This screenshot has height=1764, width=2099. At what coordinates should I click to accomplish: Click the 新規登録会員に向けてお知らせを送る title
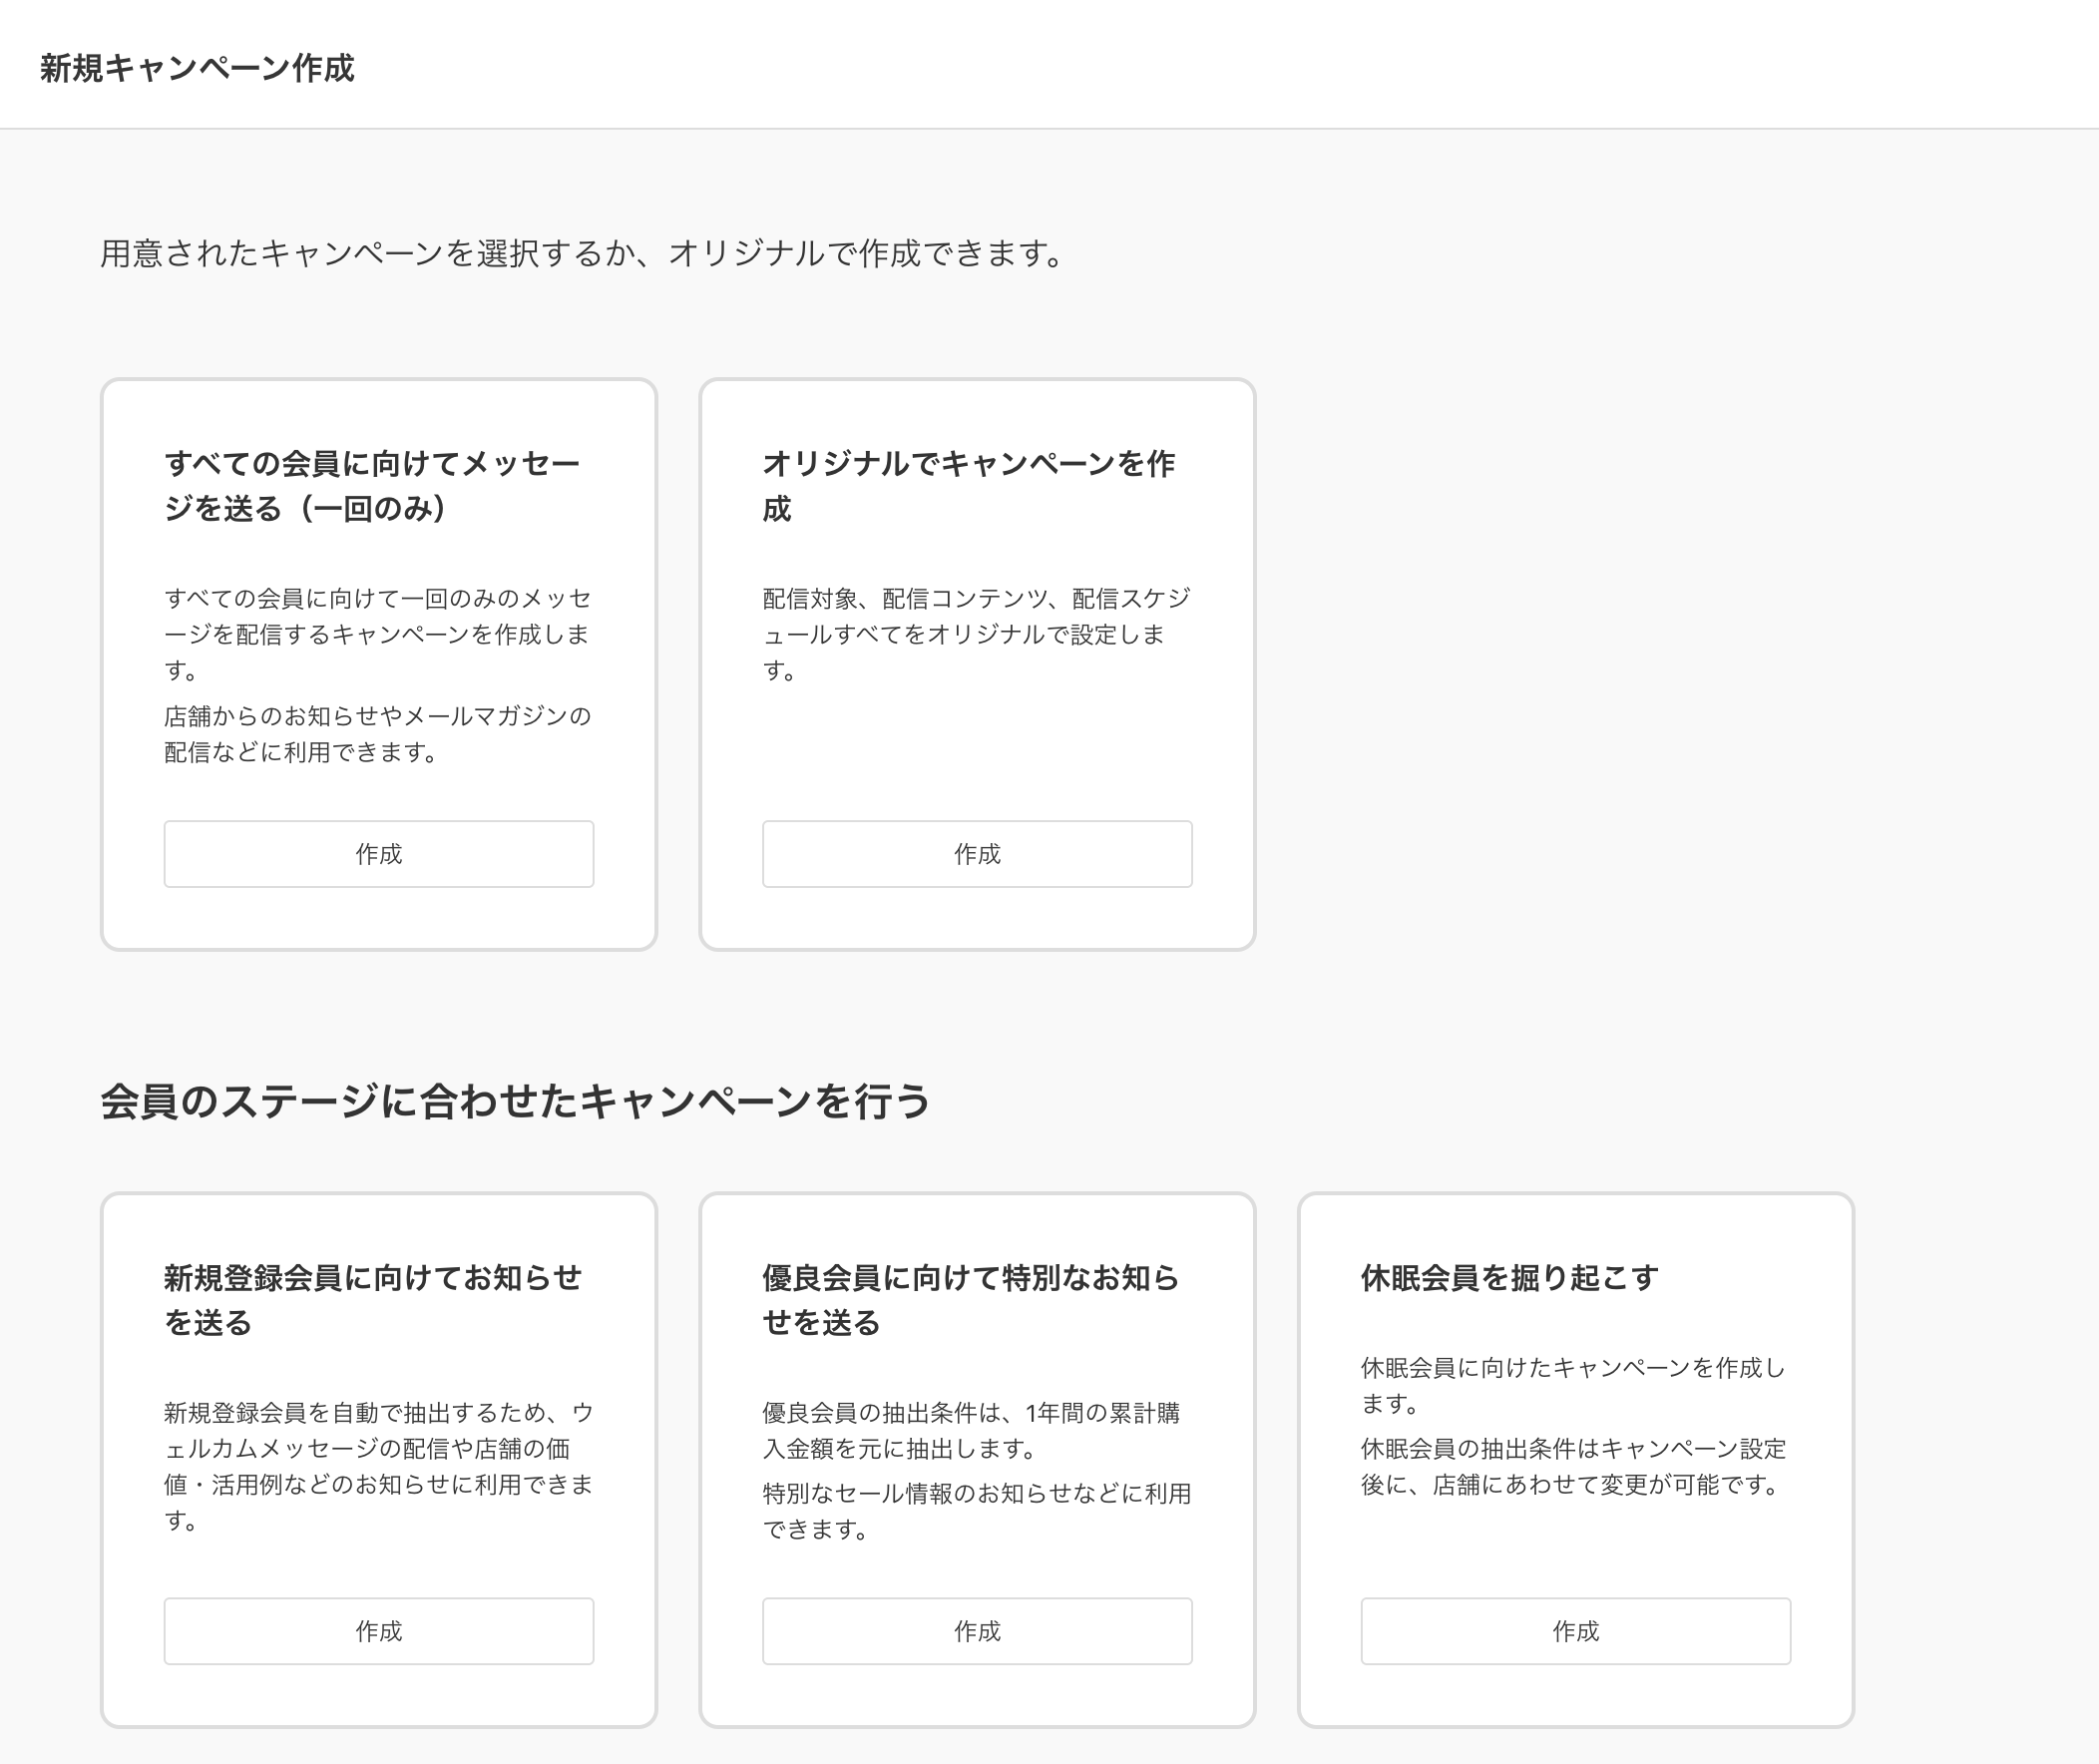click(372, 1300)
